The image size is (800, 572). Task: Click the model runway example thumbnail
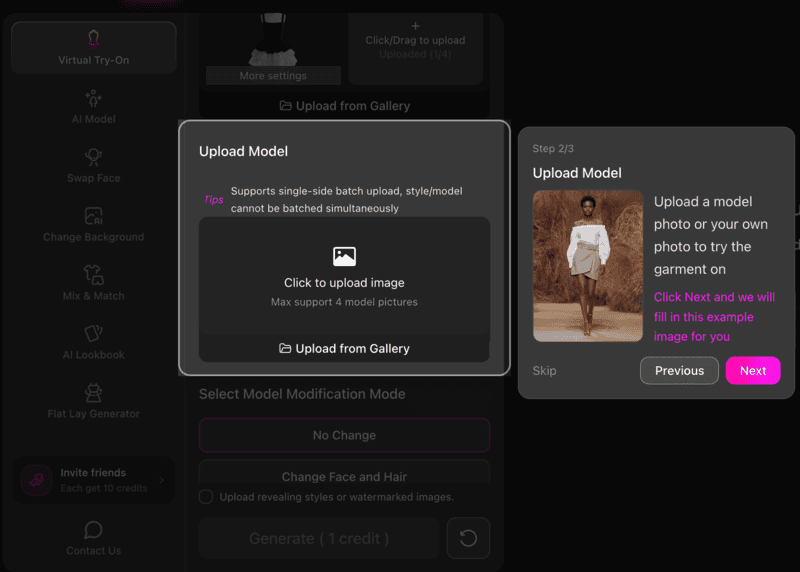pos(588,266)
